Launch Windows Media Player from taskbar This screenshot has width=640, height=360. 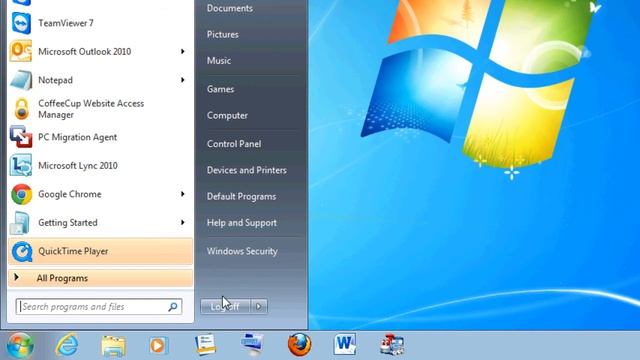158,345
